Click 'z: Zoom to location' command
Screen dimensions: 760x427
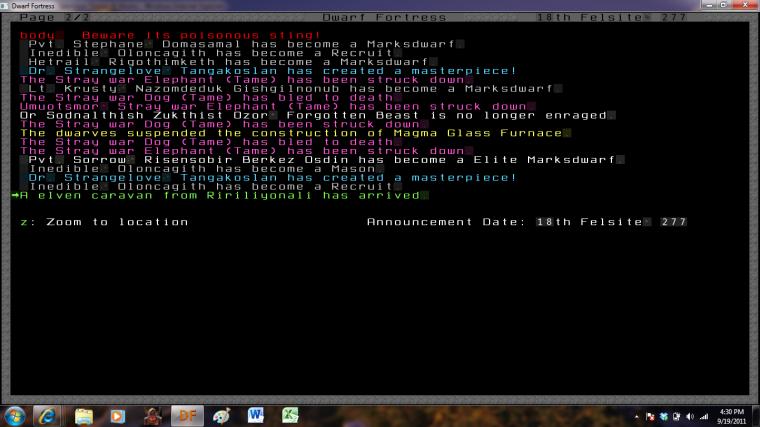[104, 222]
